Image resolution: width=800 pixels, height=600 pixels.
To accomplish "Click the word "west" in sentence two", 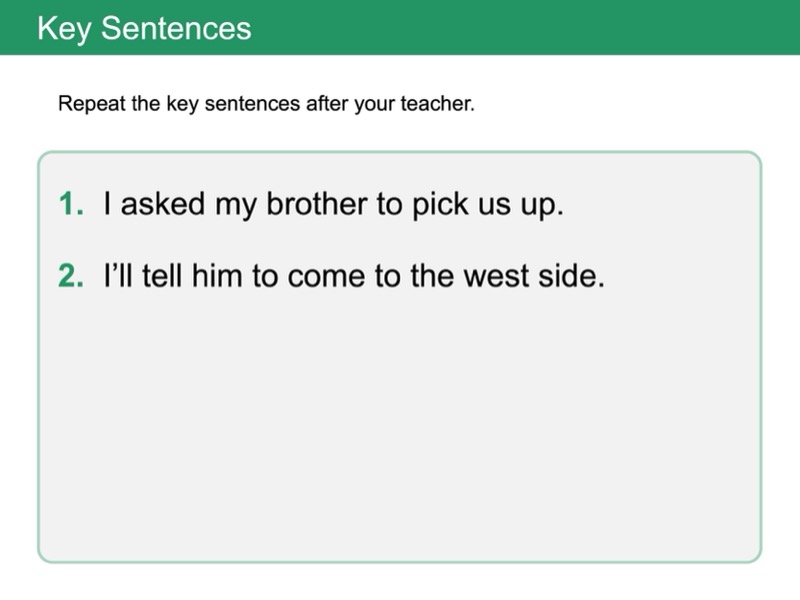I will (490, 276).
